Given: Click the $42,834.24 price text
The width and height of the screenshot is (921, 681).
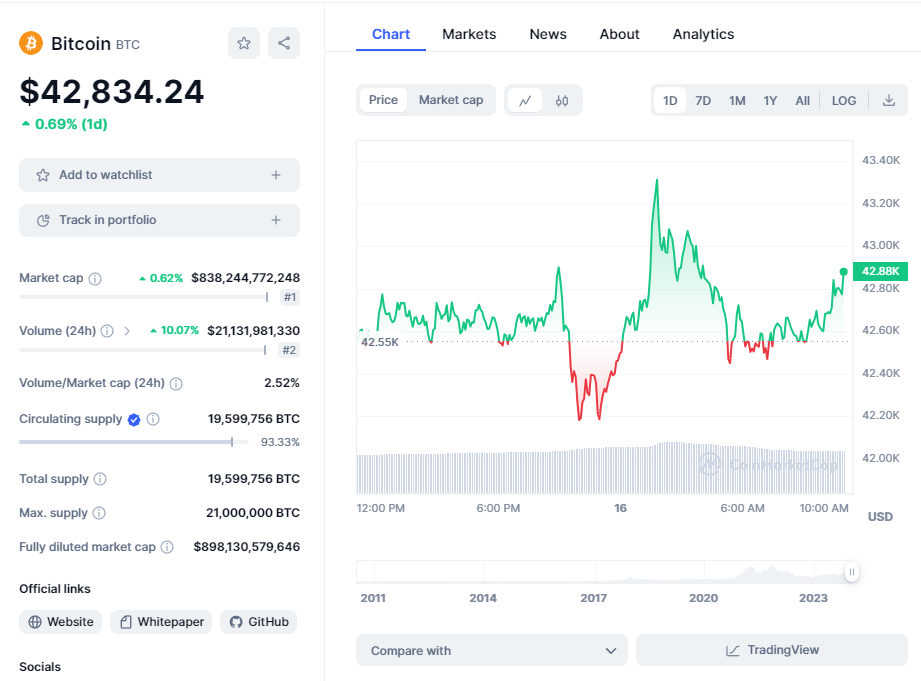Looking at the screenshot, I should tap(112, 92).
